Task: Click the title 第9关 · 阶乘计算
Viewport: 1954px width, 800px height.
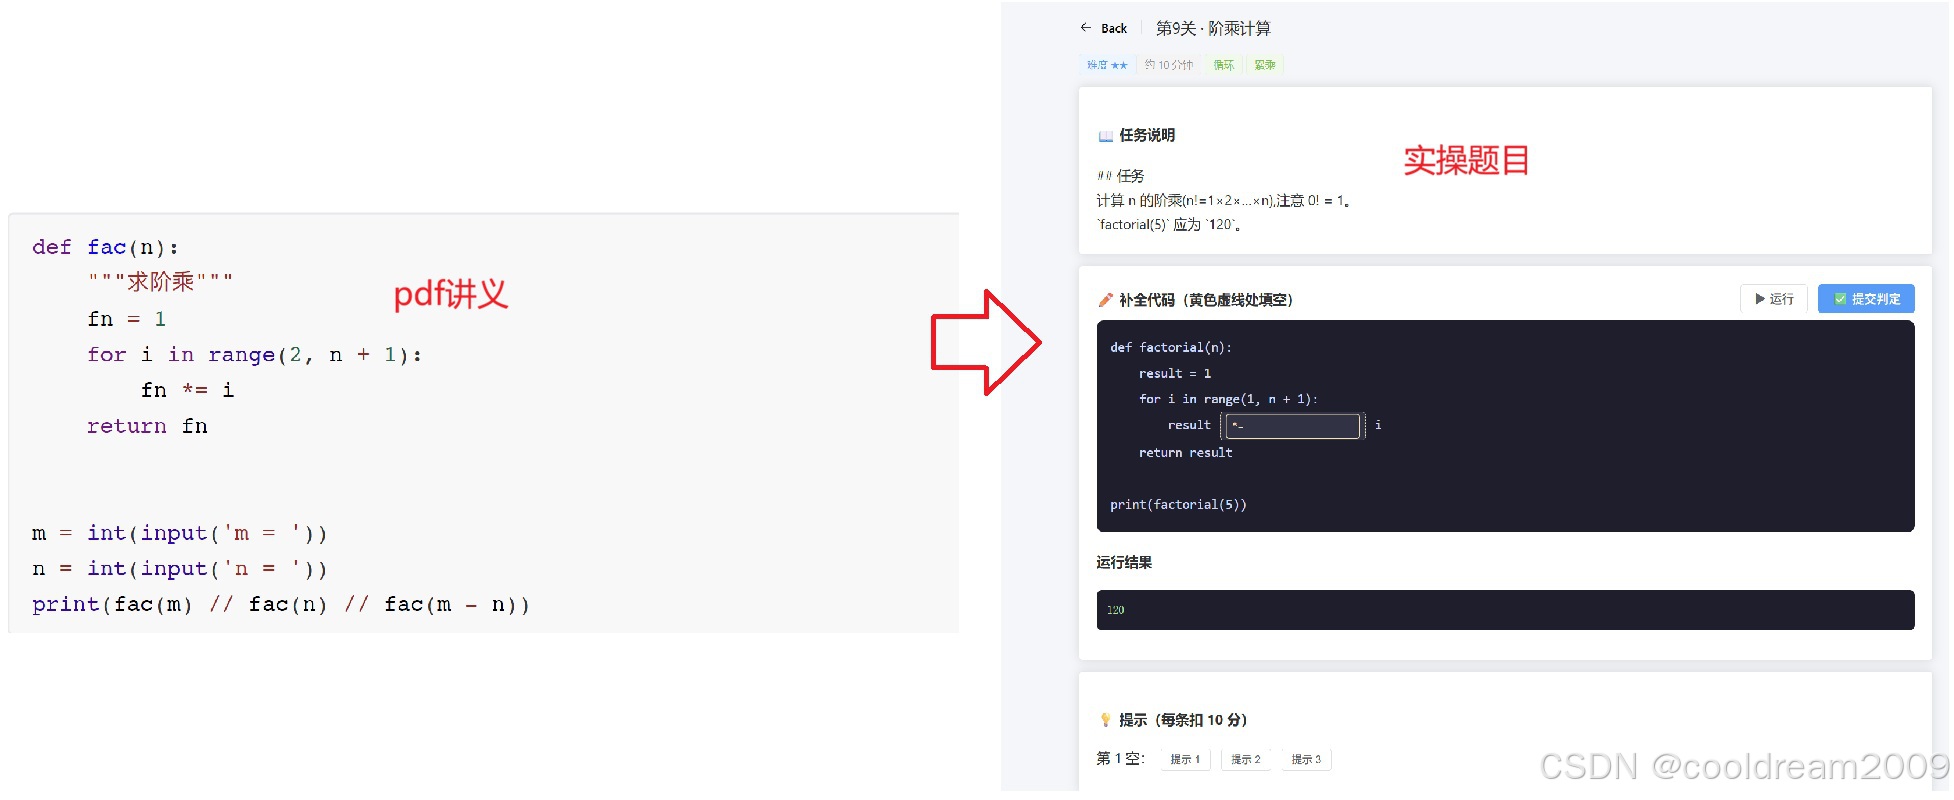Action: [x=1213, y=29]
